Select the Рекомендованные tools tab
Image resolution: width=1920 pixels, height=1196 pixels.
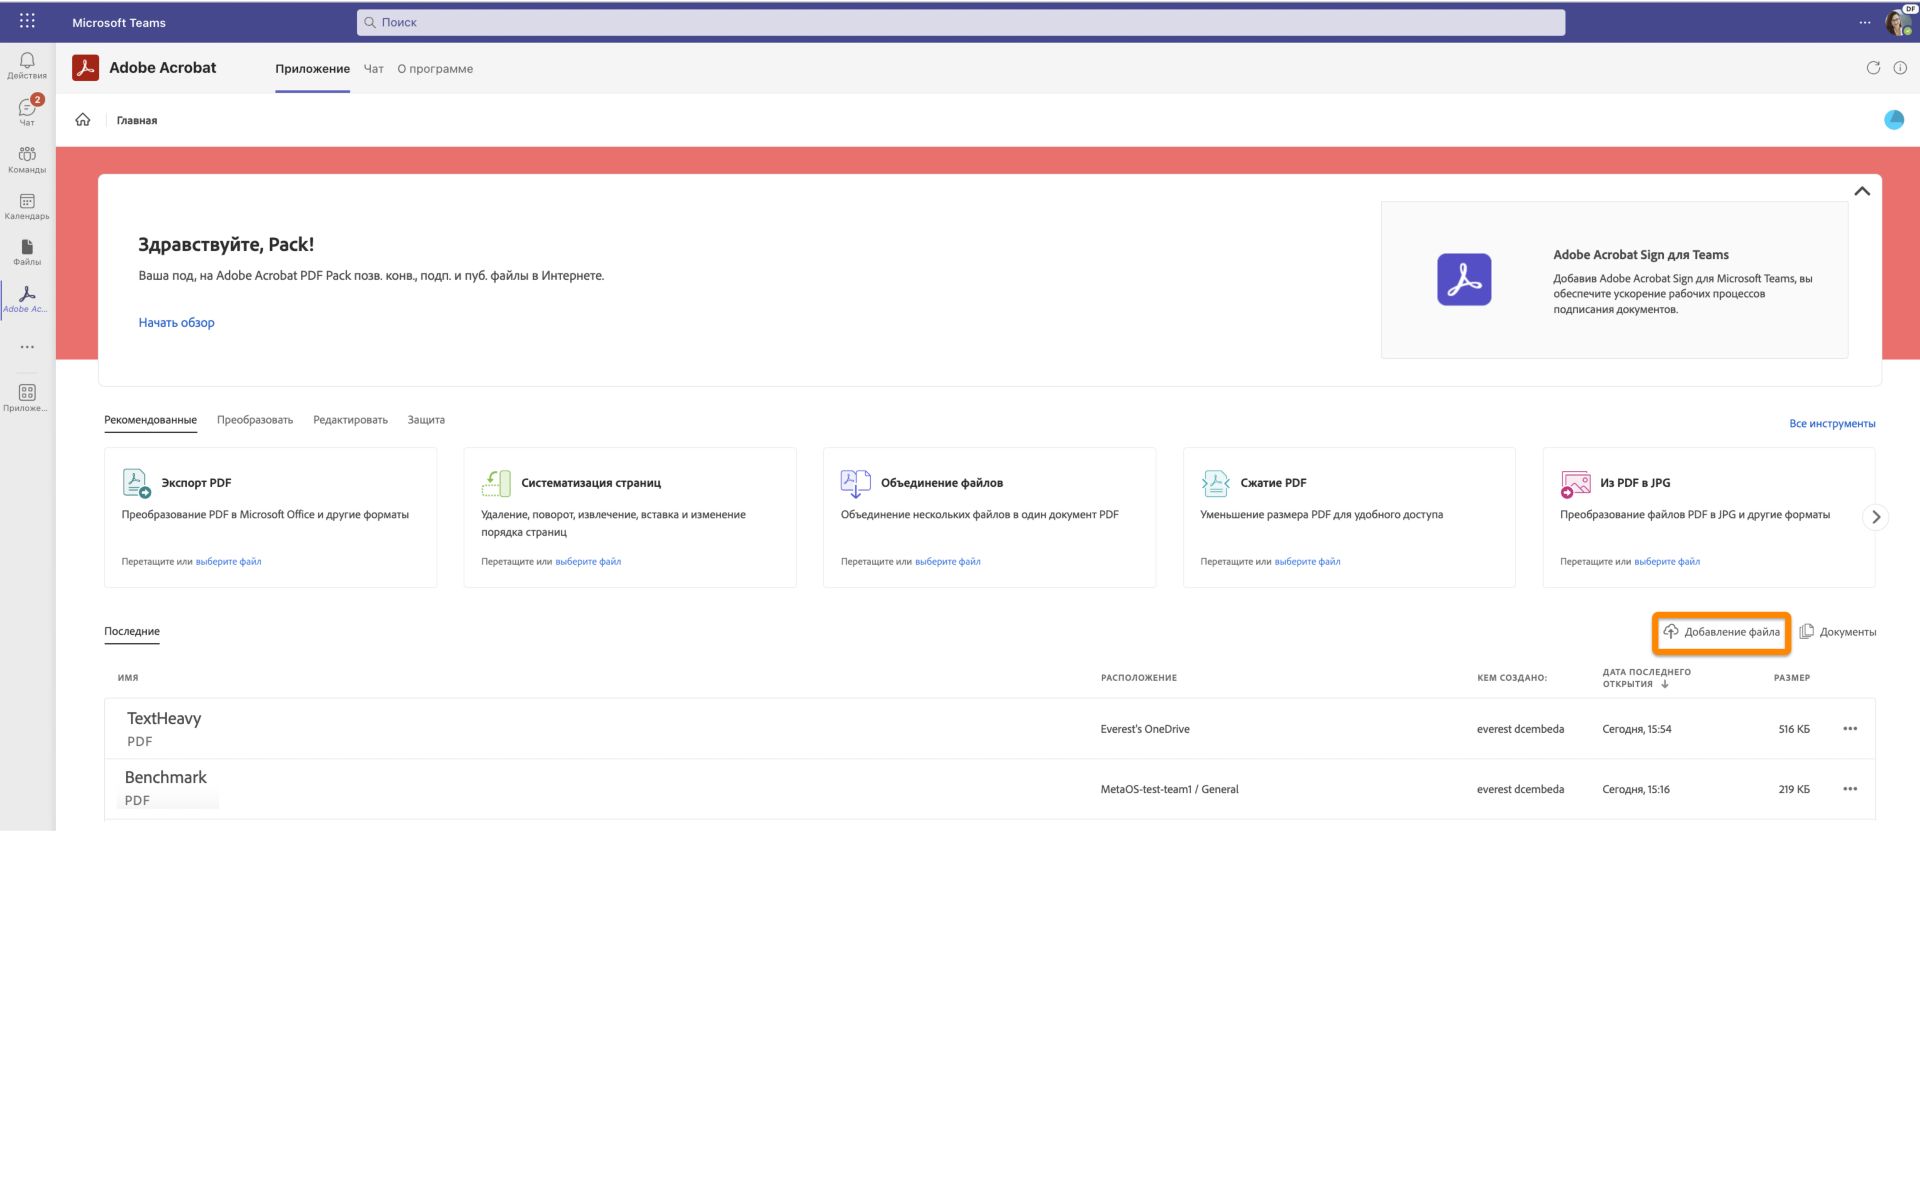click(150, 420)
